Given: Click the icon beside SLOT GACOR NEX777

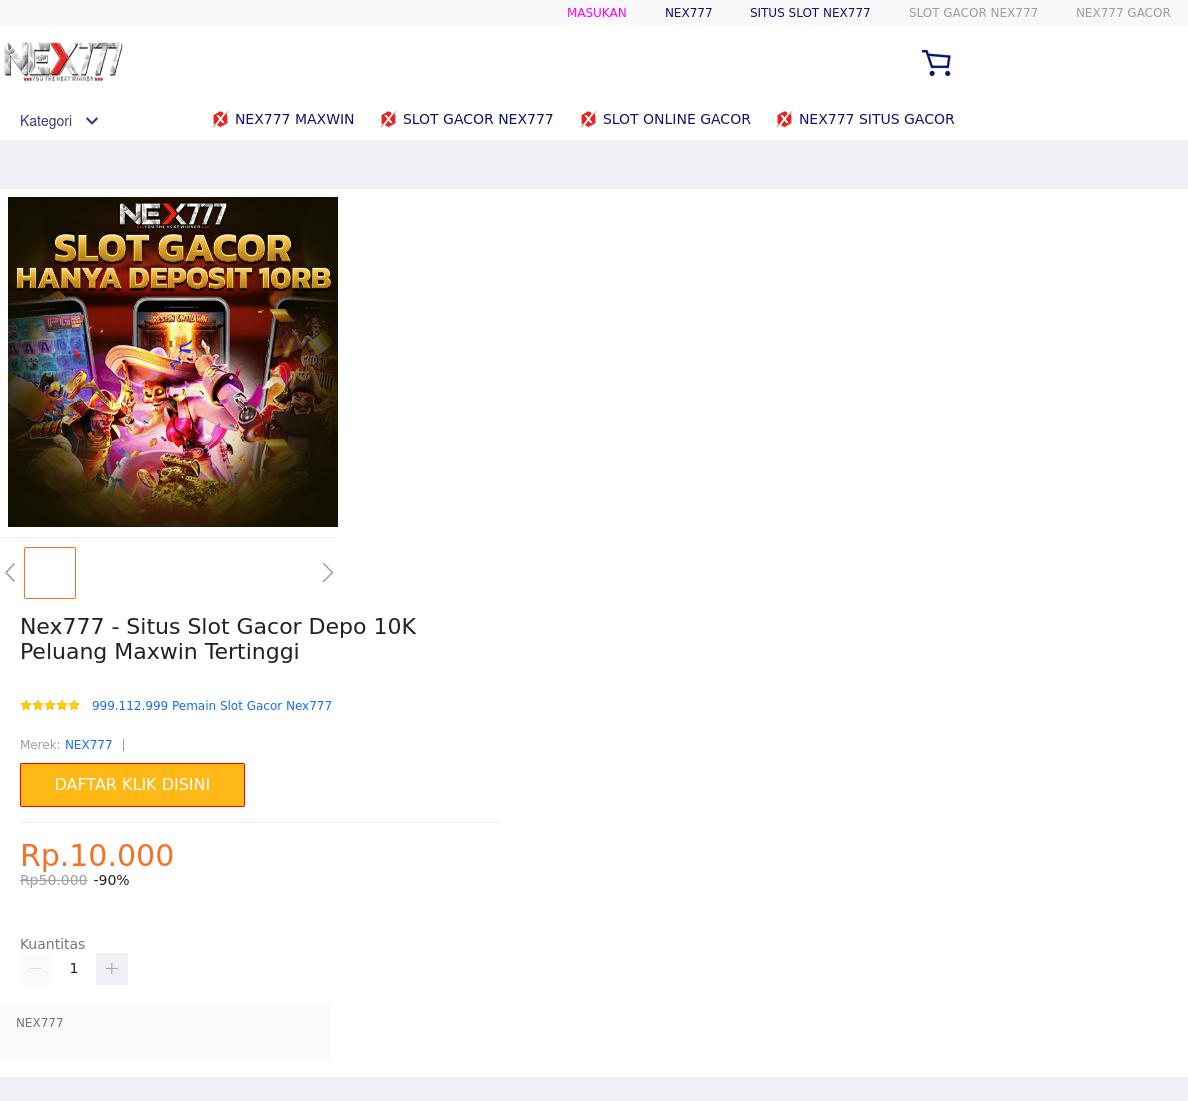Looking at the screenshot, I should tap(388, 120).
